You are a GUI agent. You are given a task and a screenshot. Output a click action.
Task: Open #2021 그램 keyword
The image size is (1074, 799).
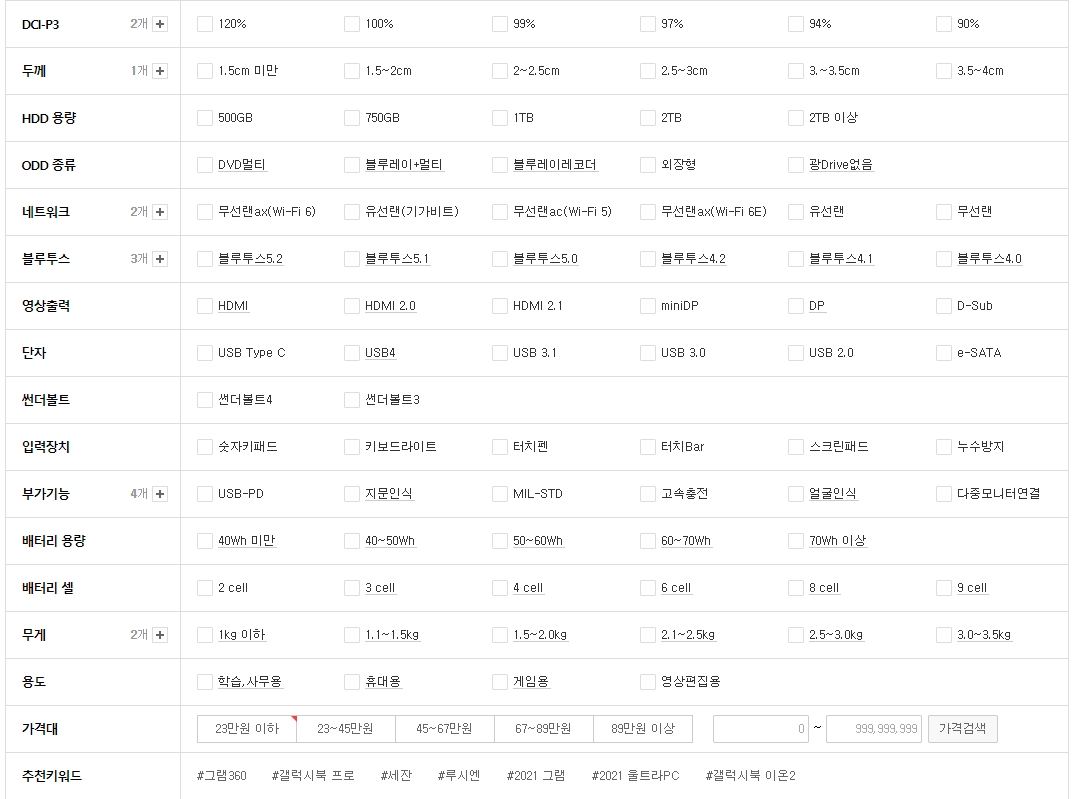point(536,776)
